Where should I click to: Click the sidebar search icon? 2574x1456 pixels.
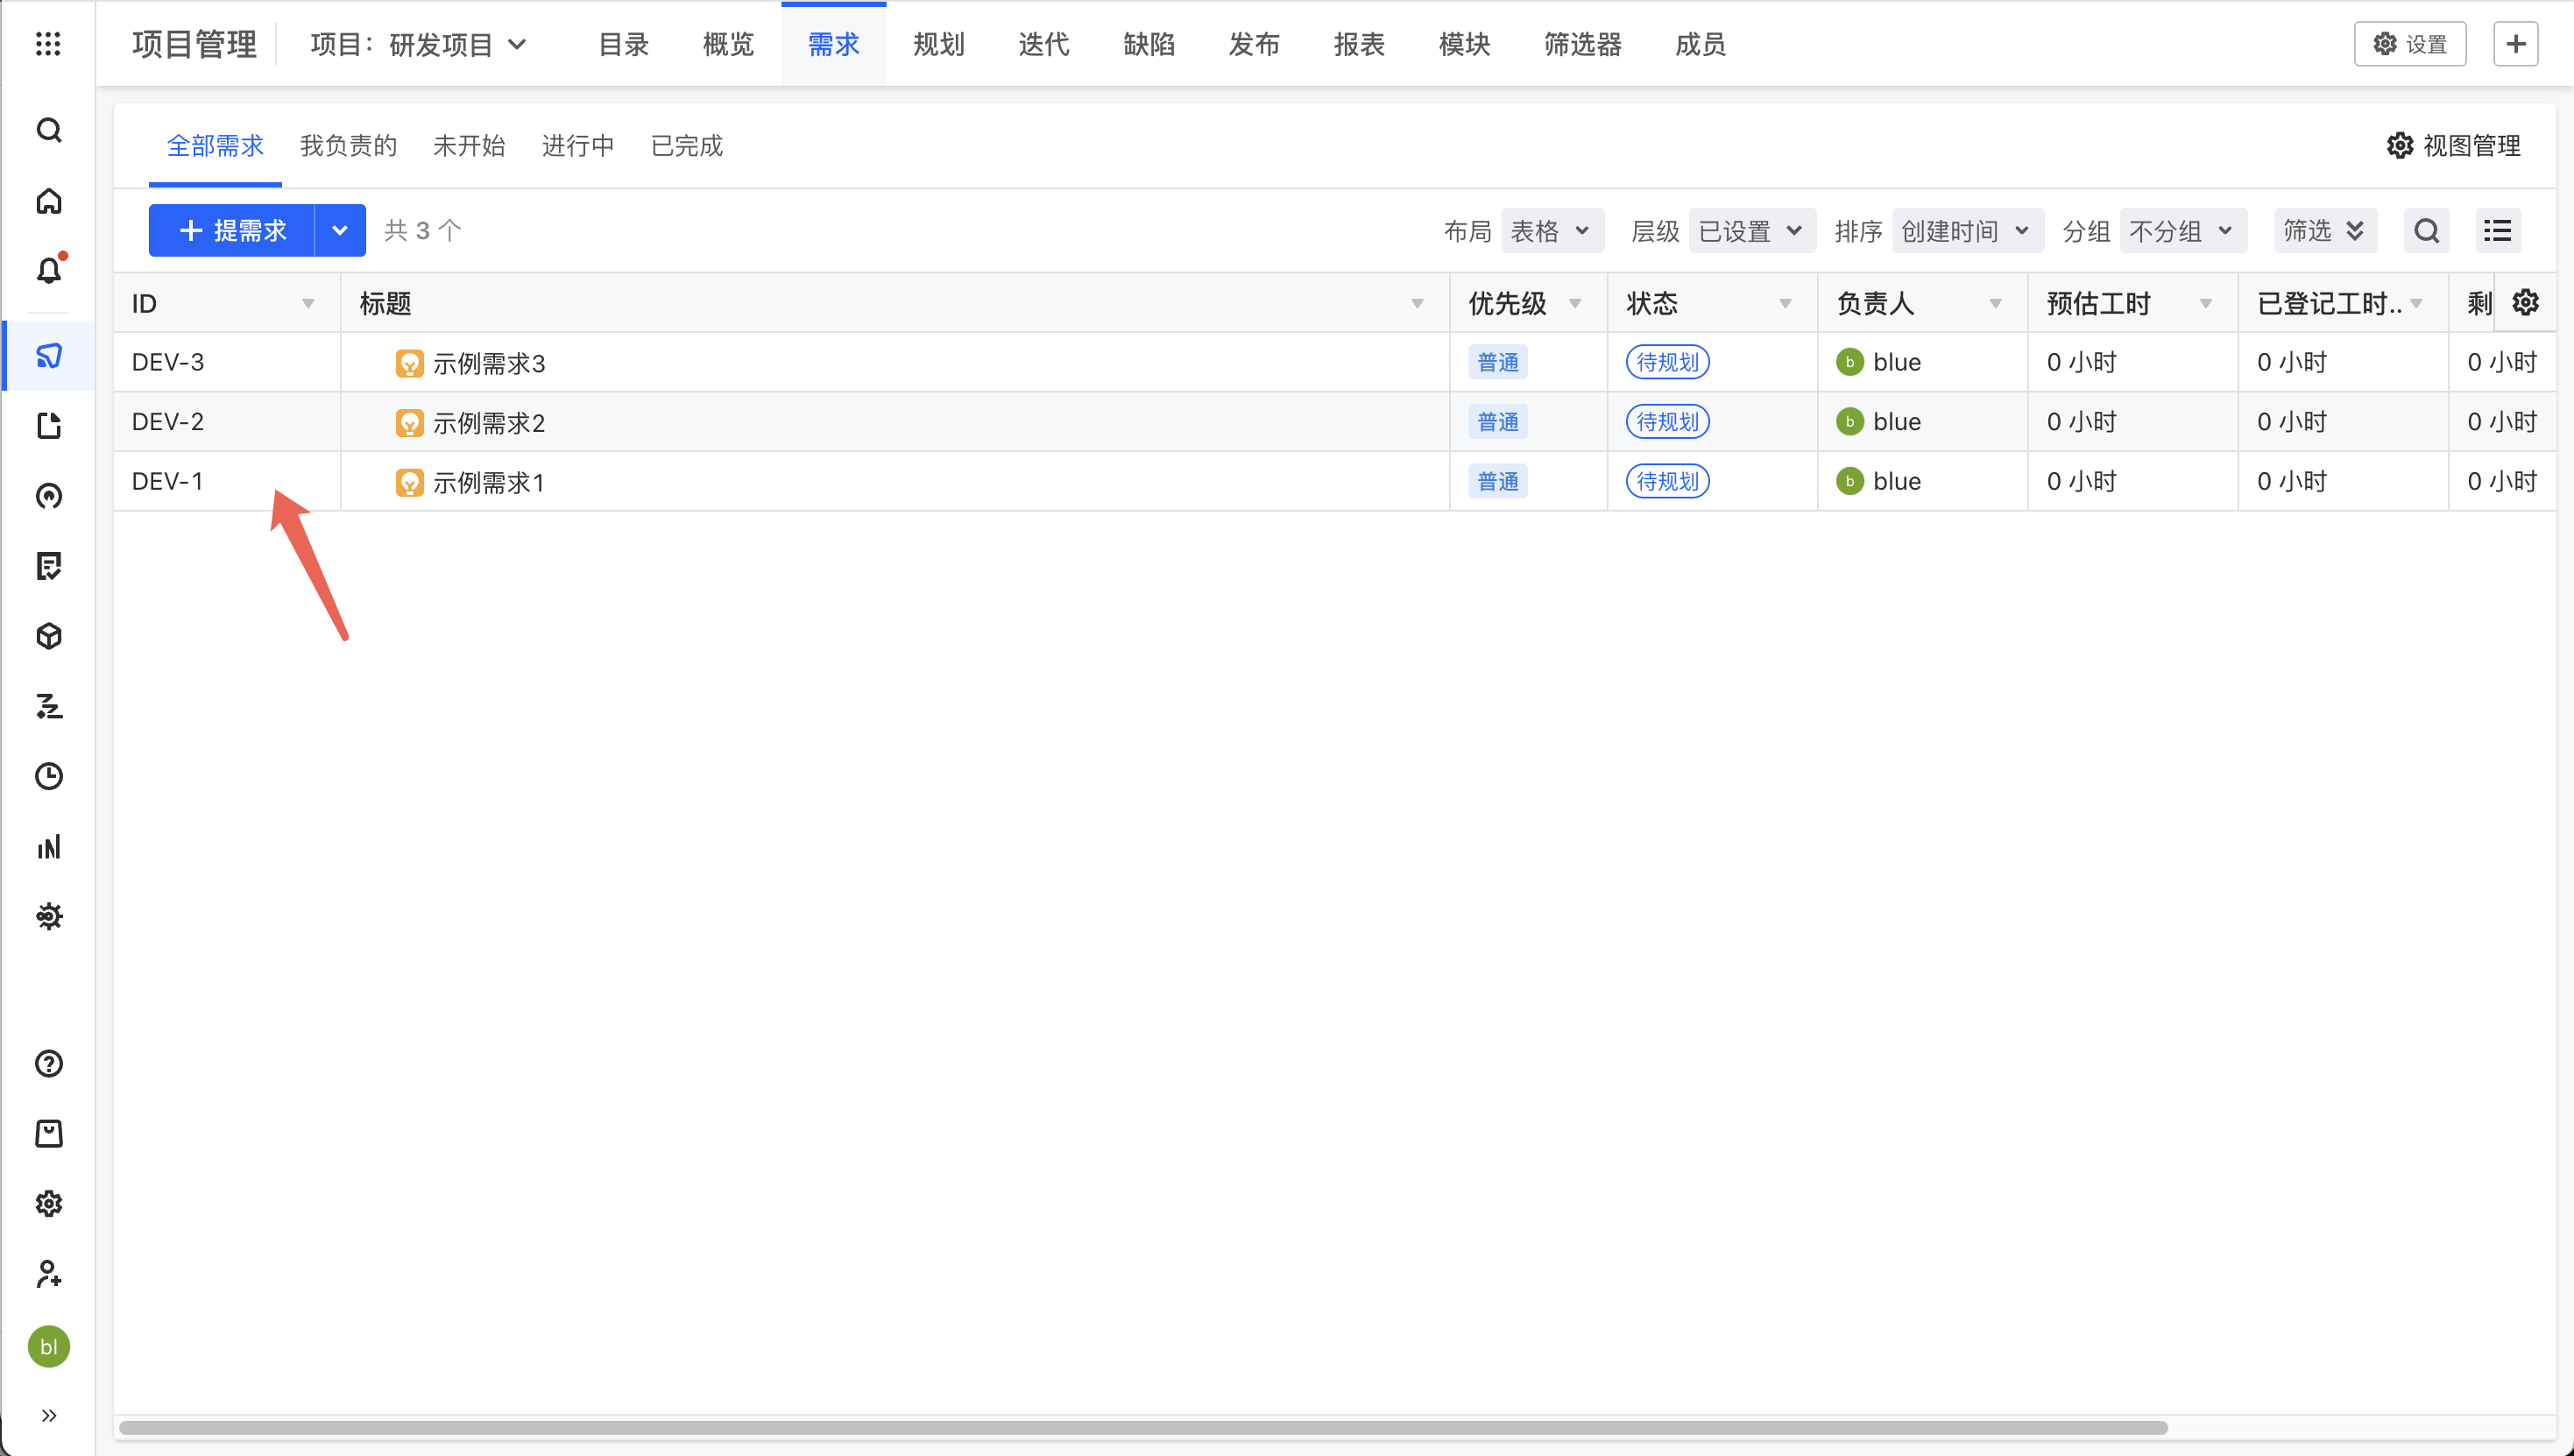coord(49,131)
